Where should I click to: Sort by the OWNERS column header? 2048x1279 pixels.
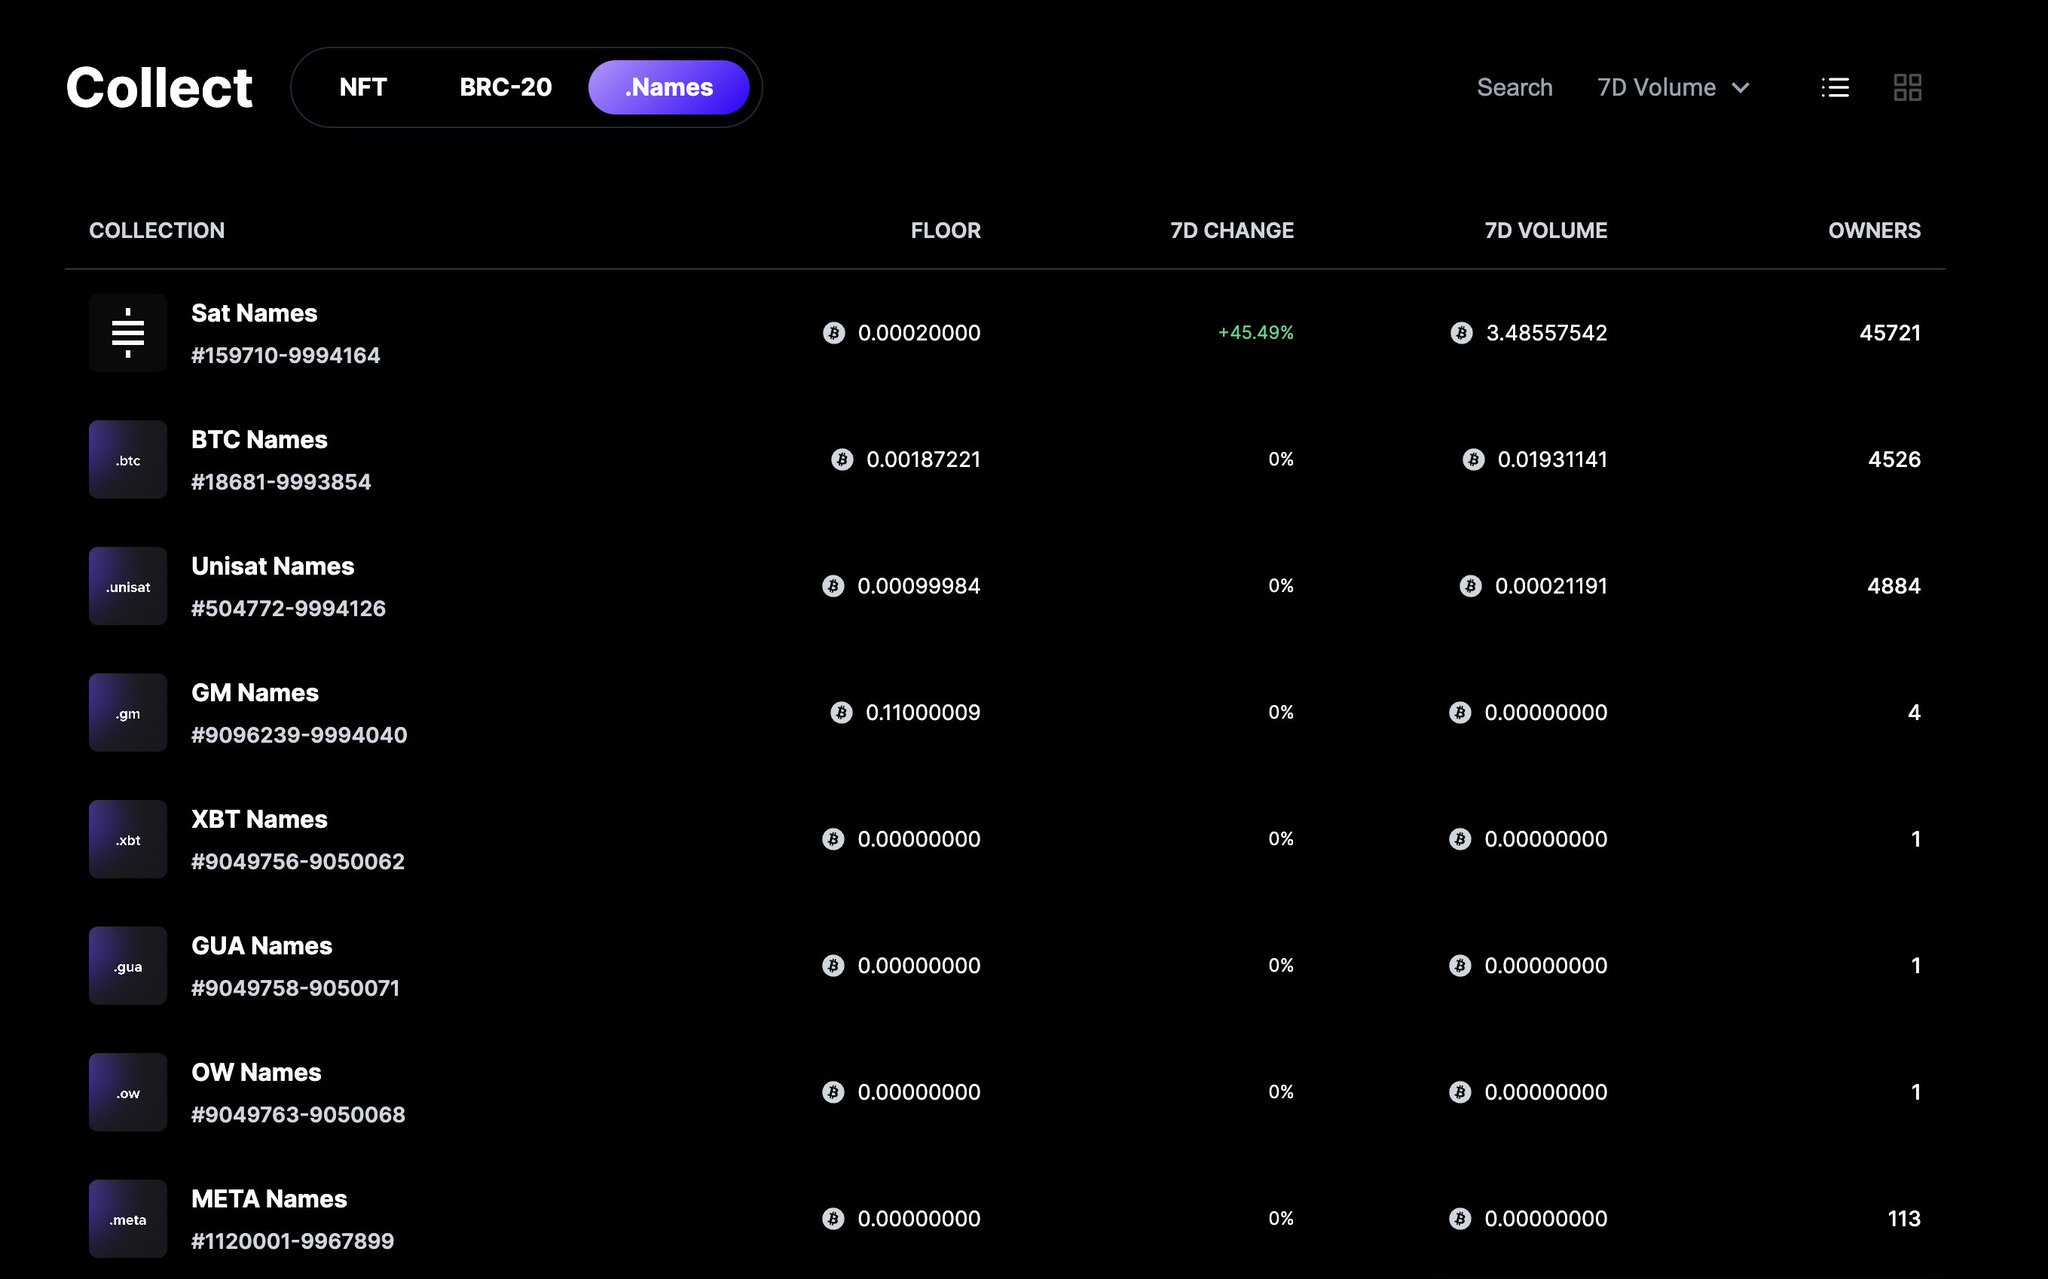(x=1874, y=230)
